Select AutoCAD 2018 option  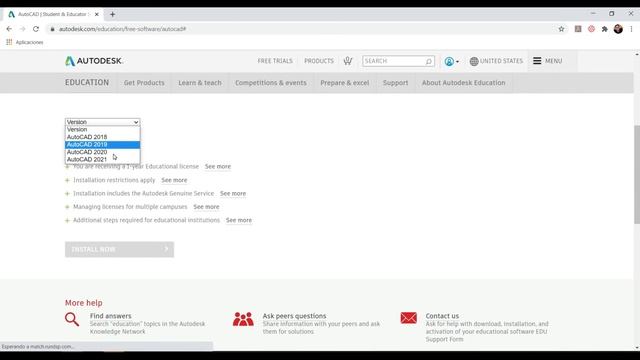[102, 137]
